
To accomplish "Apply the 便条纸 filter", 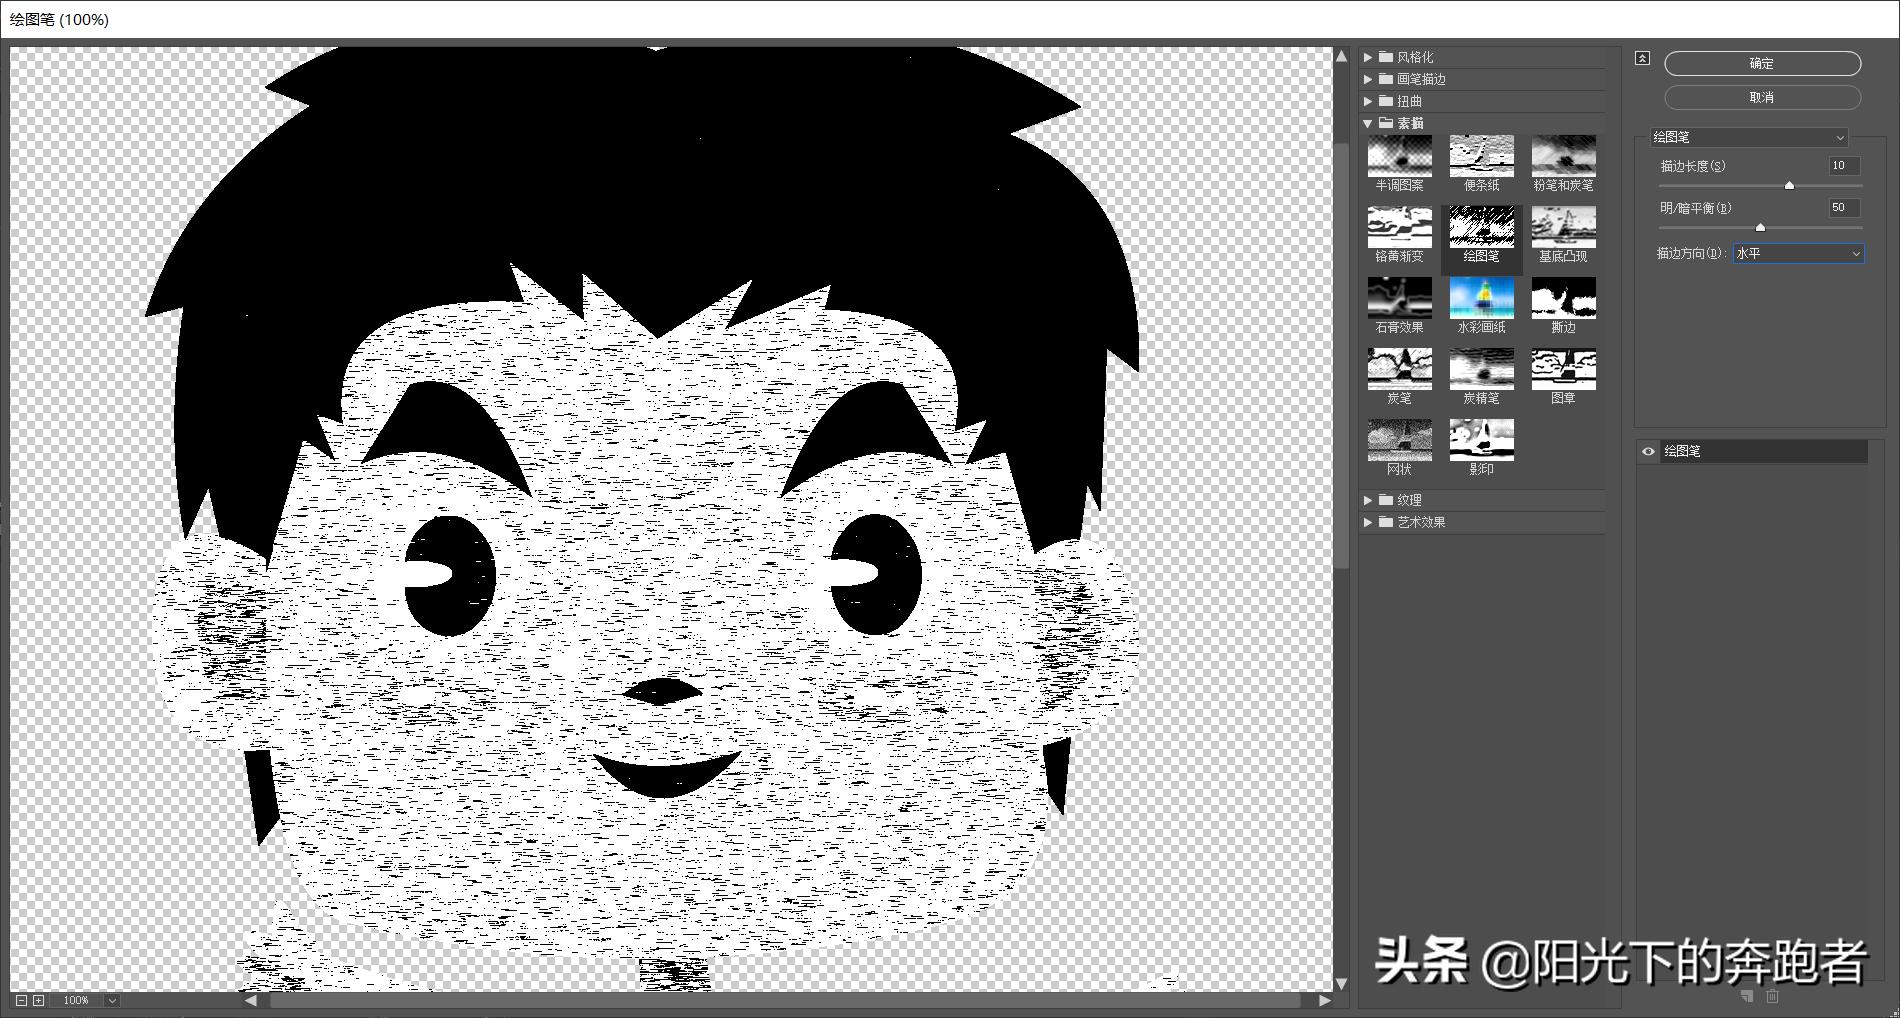I will tap(1481, 158).
